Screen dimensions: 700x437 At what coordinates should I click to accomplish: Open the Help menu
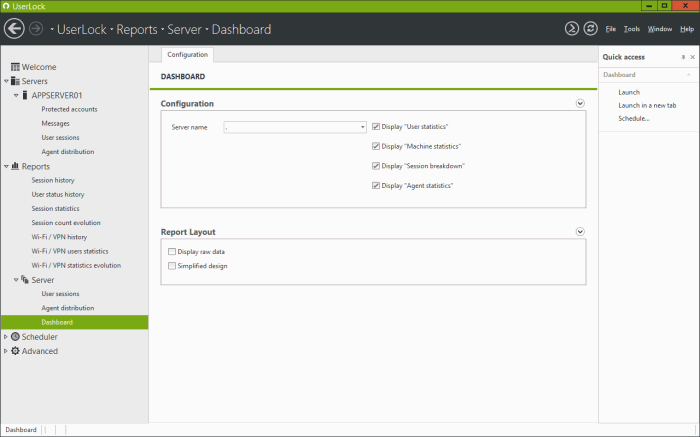coord(687,29)
